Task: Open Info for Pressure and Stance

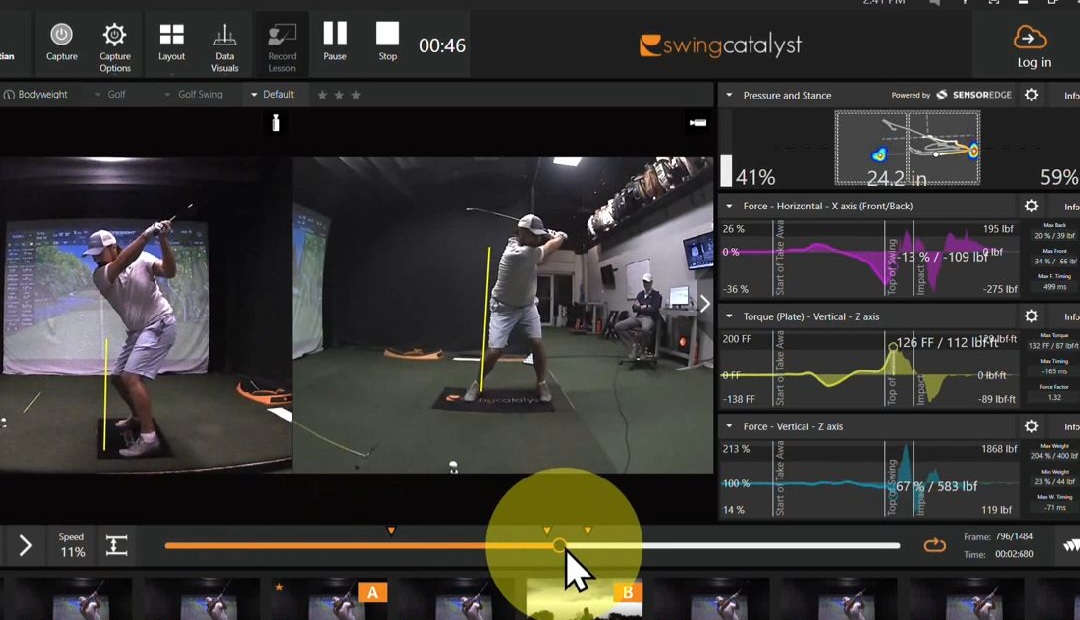Action: (1071, 96)
